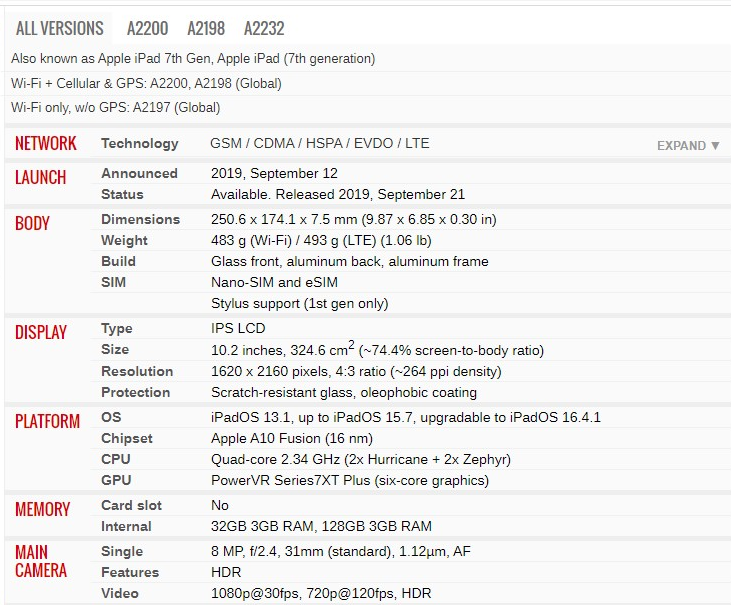
Task: Click the Available. Released 2019, September 21 text
Action: coord(338,194)
